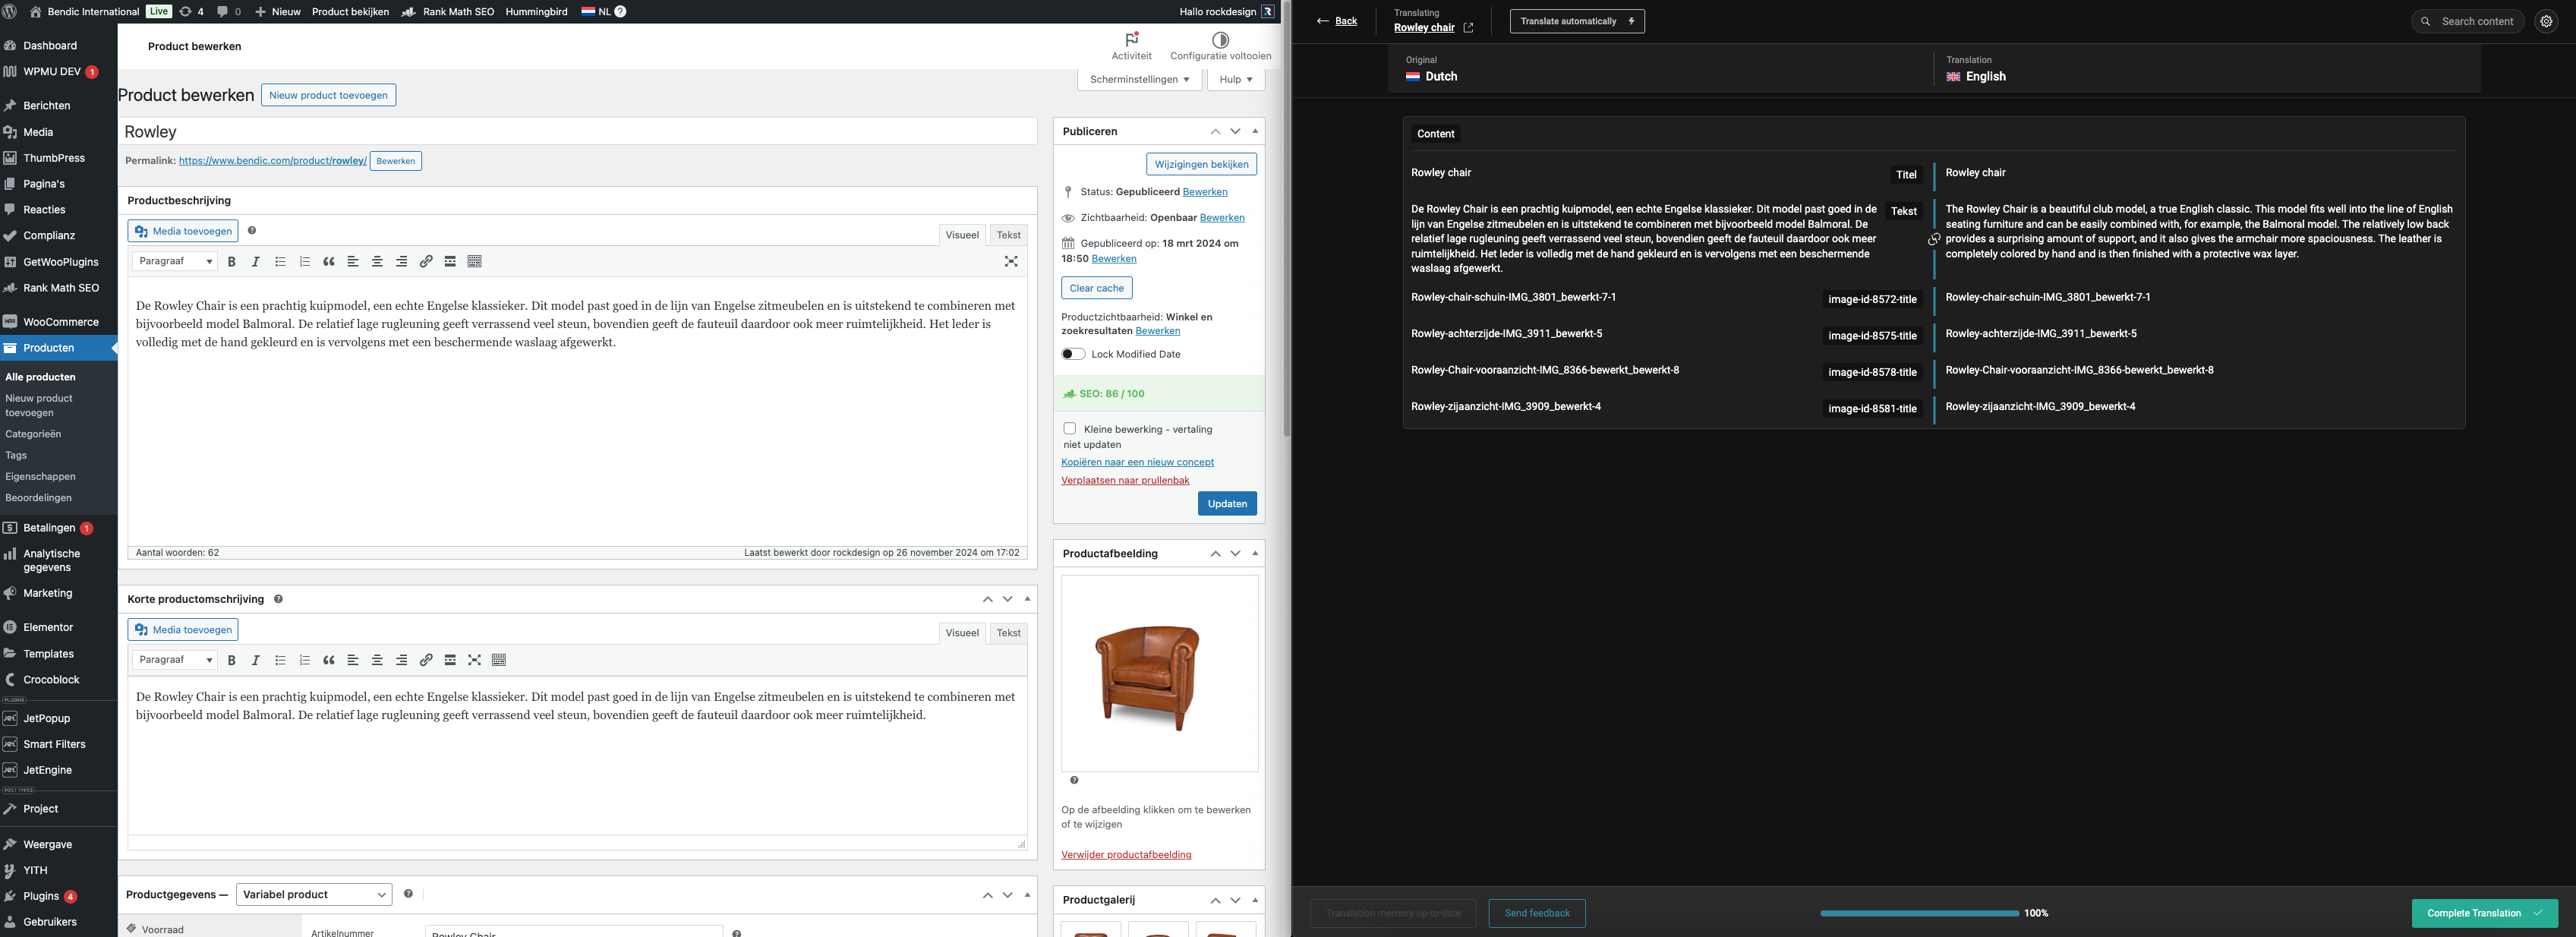Image resolution: width=2576 pixels, height=937 pixels.
Task: Open the Variabel product type dropdown
Action: [314, 895]
